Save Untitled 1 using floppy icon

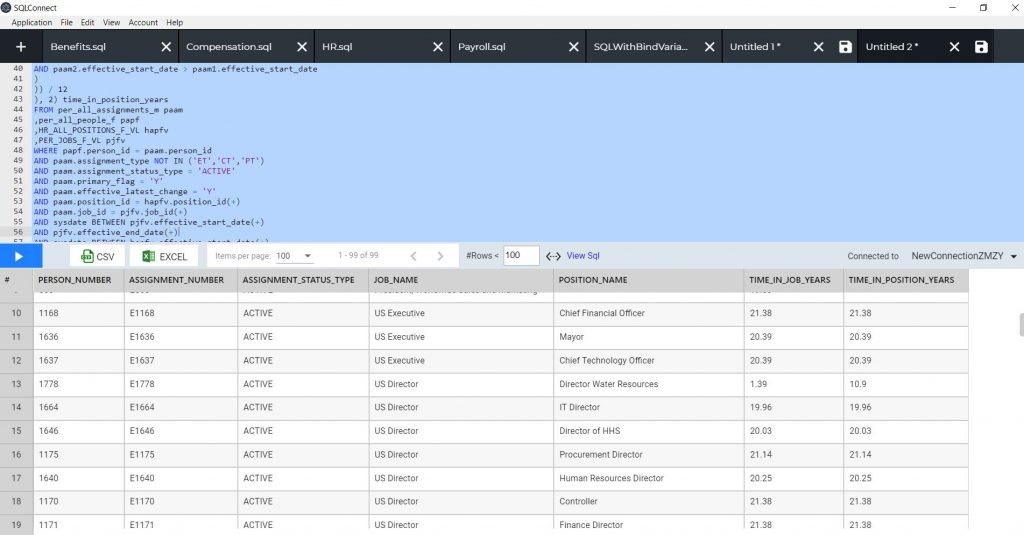coord(845,46)
